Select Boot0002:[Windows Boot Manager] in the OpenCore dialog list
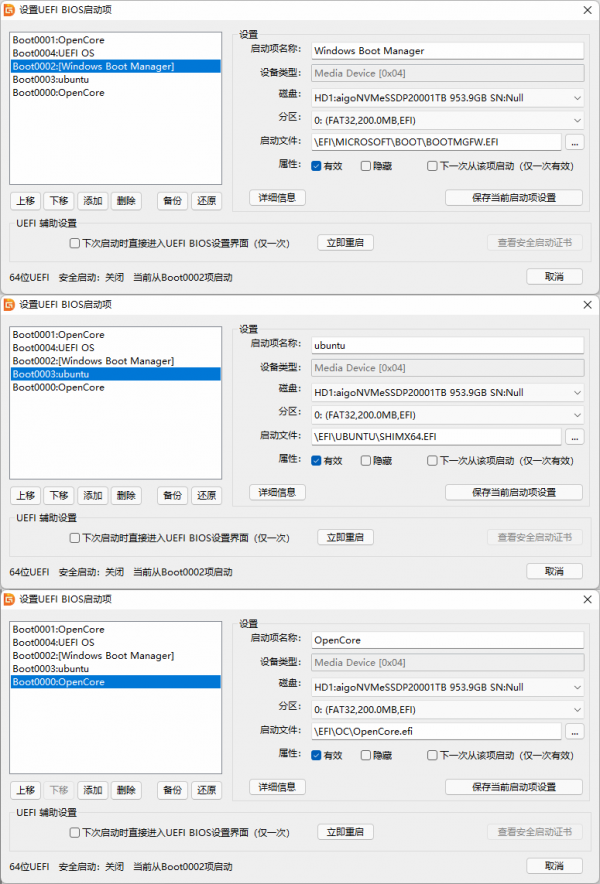Screen dimensions: 600x884 (115, 656)
